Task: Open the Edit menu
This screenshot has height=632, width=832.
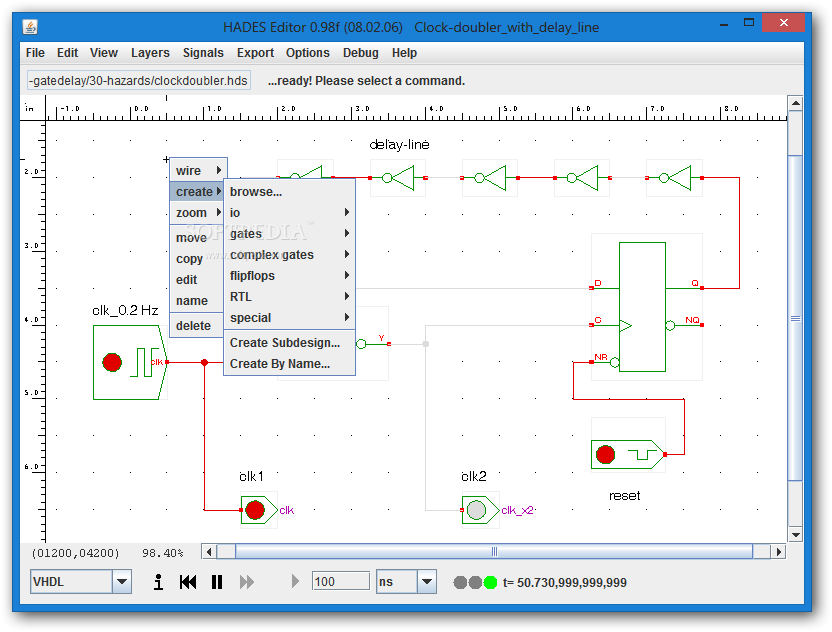Action: pyautogui.click(x=67, y=53)
